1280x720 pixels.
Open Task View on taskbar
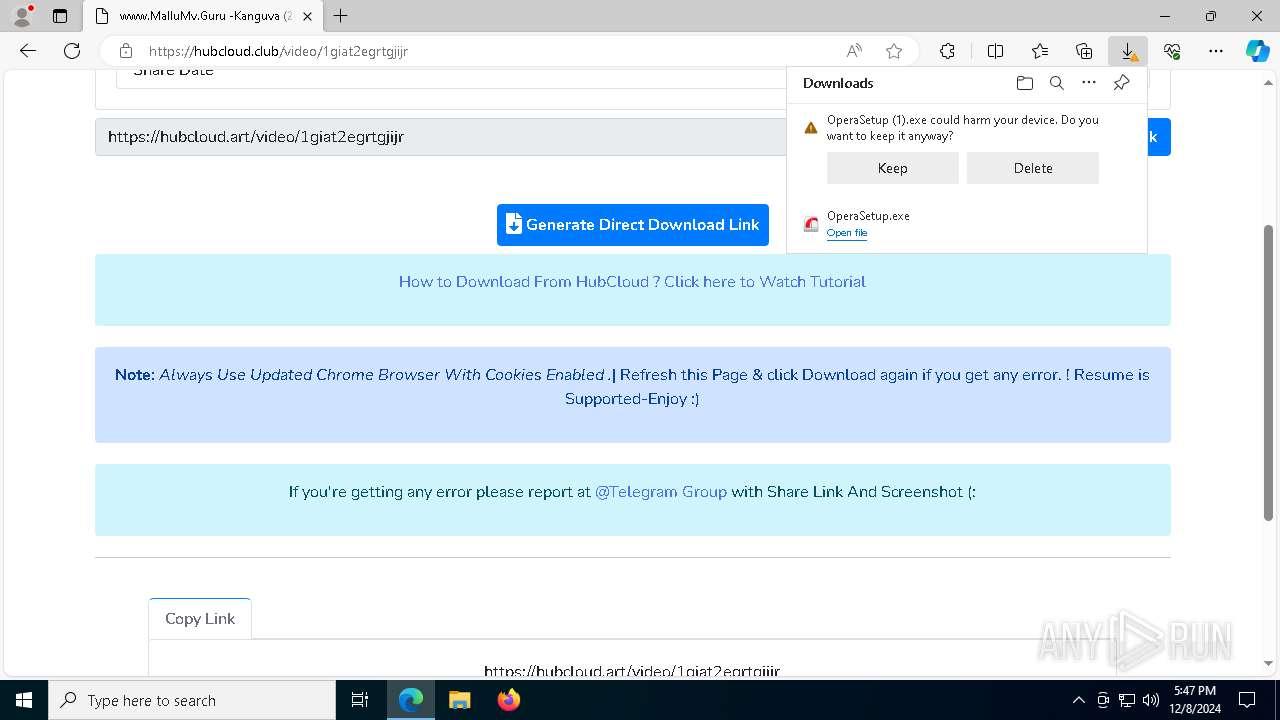coord(360,700)
